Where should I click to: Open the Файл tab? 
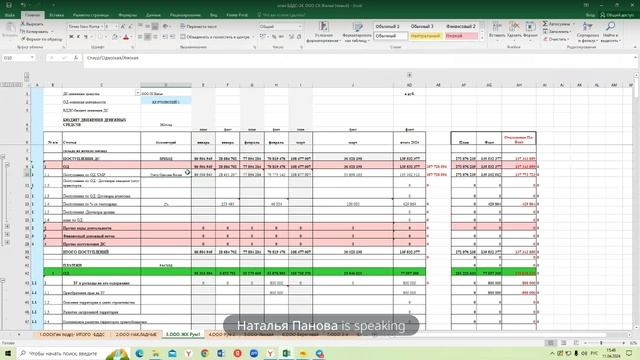[10, 15]
